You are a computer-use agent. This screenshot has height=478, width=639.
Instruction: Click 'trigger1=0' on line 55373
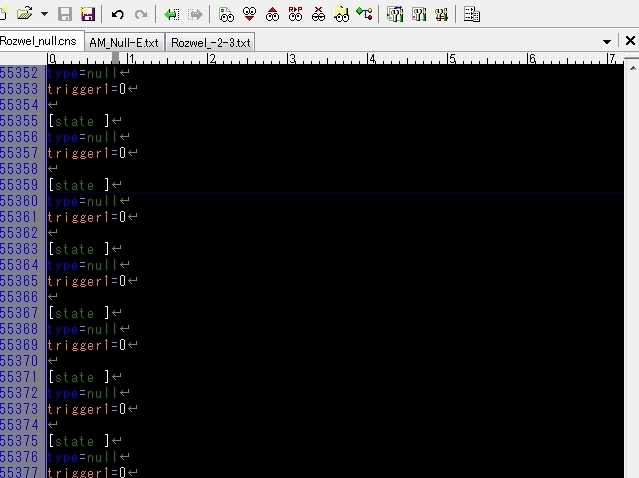[86, 409]
